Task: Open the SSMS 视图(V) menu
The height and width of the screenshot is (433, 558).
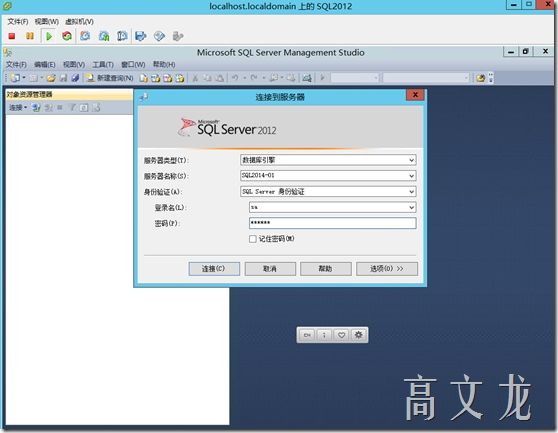Action: click(74, 65)
